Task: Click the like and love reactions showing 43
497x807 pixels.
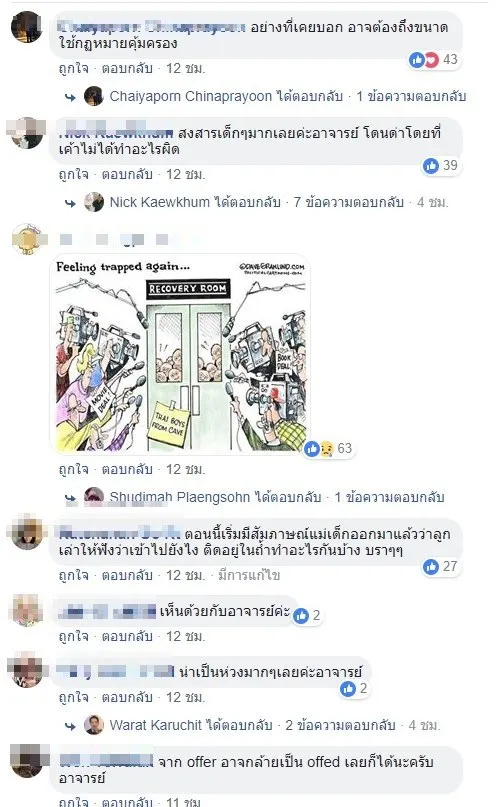Action: 433,60
